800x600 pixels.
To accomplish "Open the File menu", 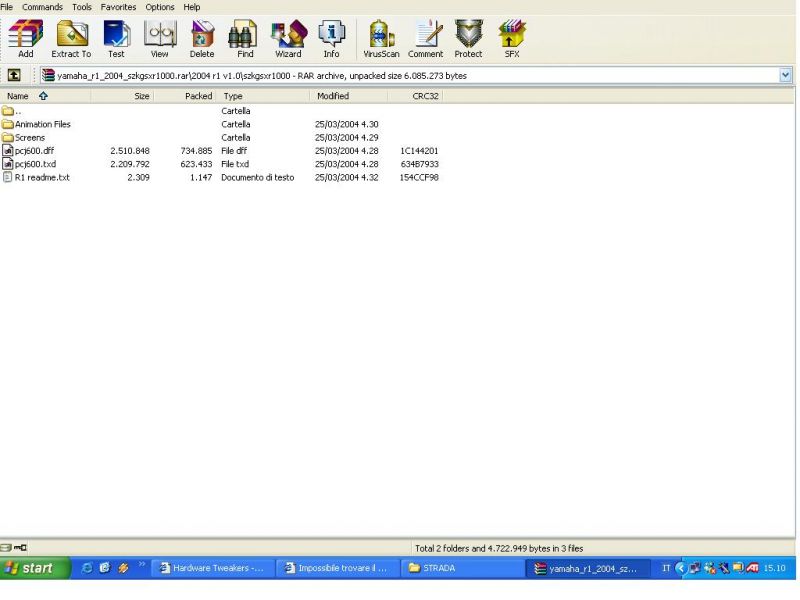I will 7,7.
